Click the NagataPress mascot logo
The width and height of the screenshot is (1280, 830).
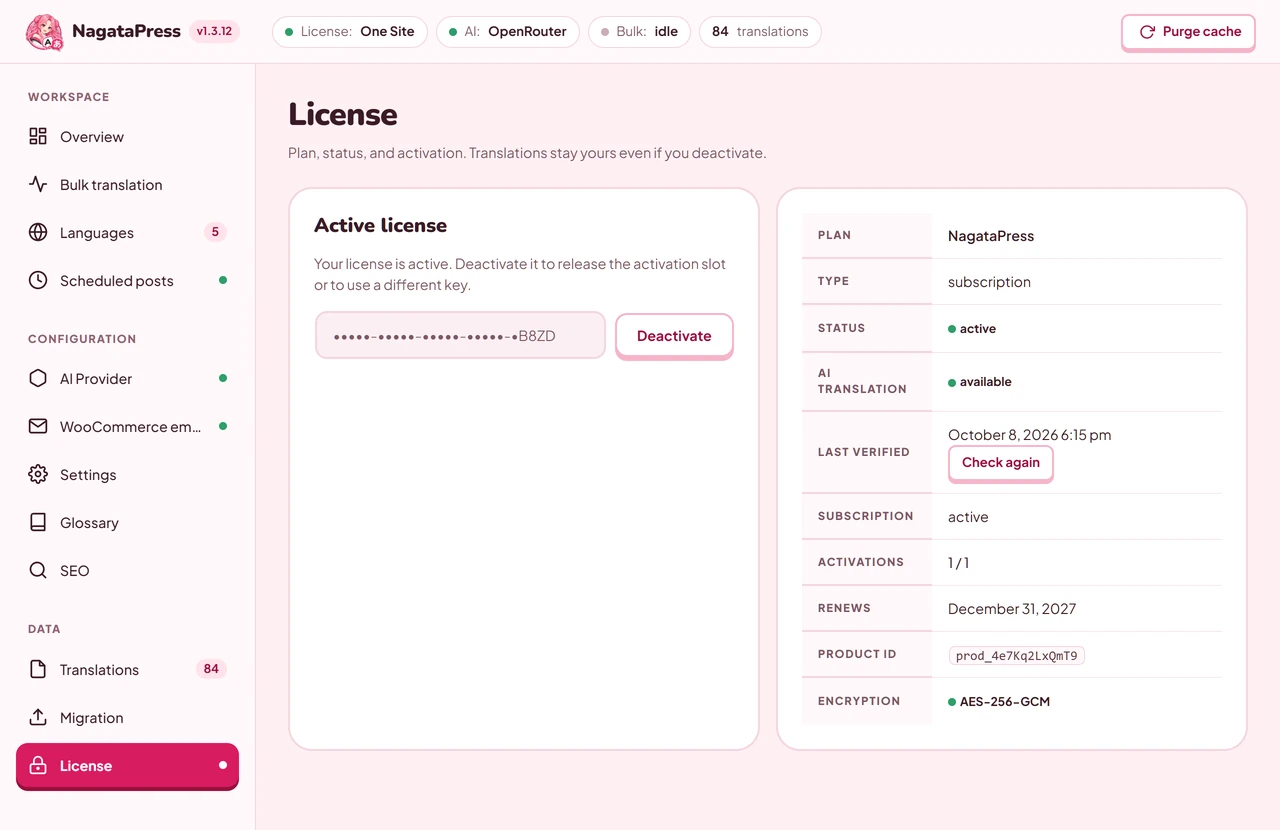tap(44, 31)
